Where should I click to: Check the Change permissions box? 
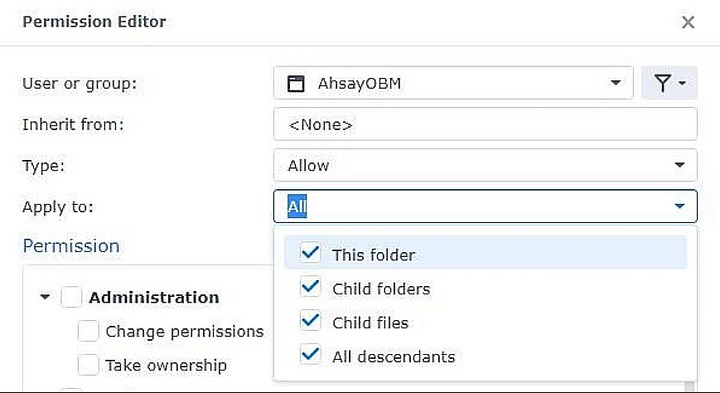tap(88, 331)
